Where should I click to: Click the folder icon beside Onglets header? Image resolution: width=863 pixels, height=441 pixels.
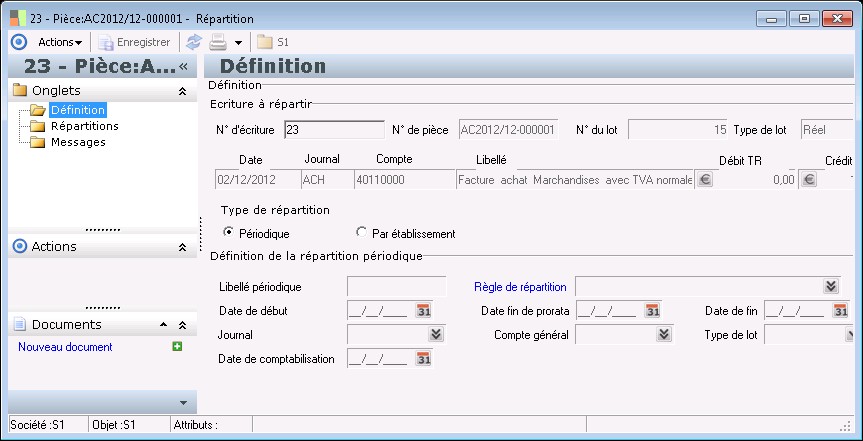20,90
